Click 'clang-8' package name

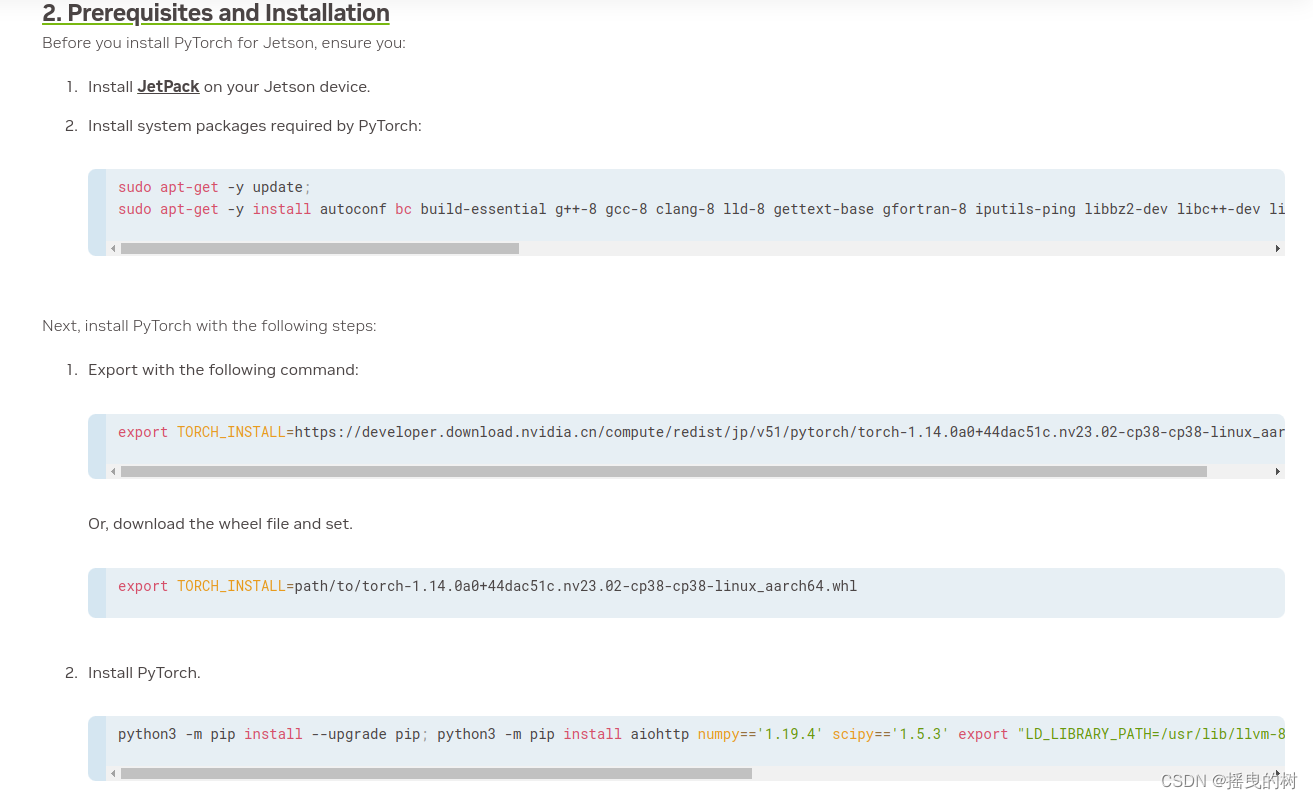[x=685, y=209]
